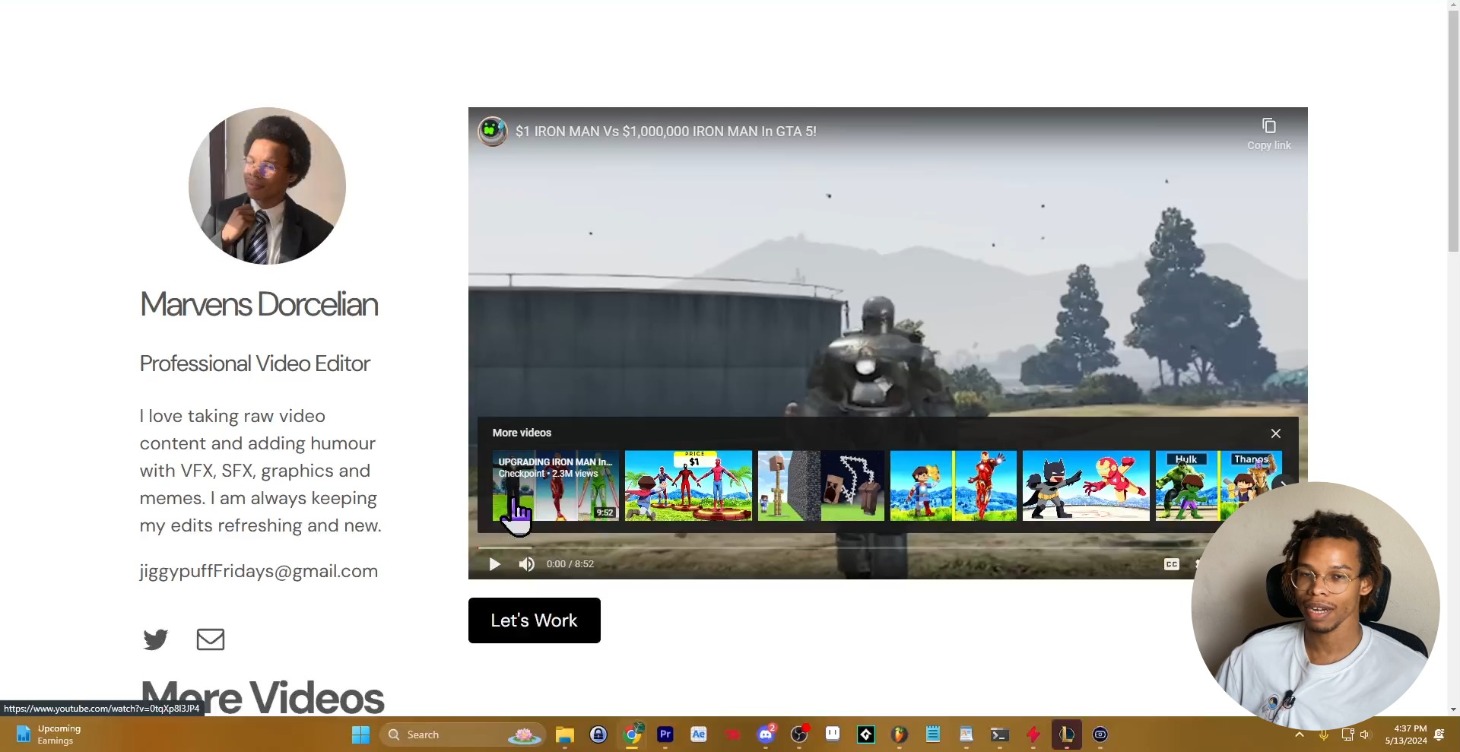Click Marvens Dorcelian profile photo
This screenshot has height=752, width=1460.
coord(267,186)
